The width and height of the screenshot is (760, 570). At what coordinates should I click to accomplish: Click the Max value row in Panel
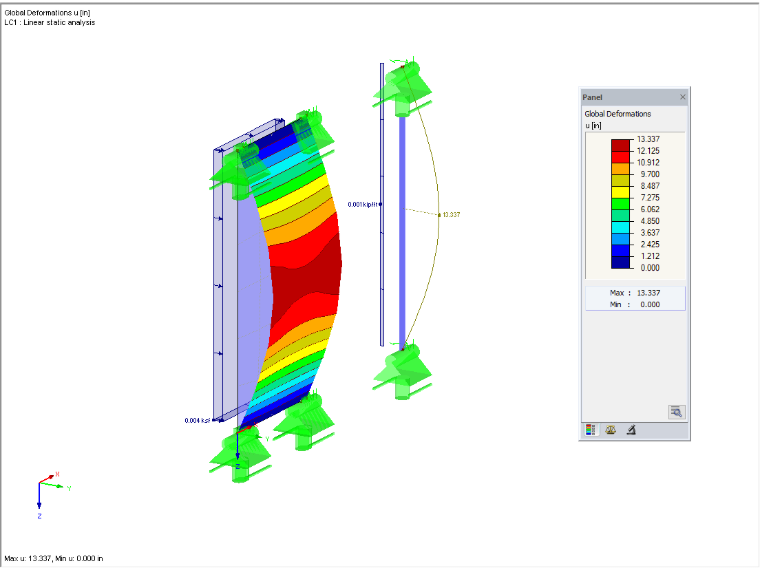[635, 293]
